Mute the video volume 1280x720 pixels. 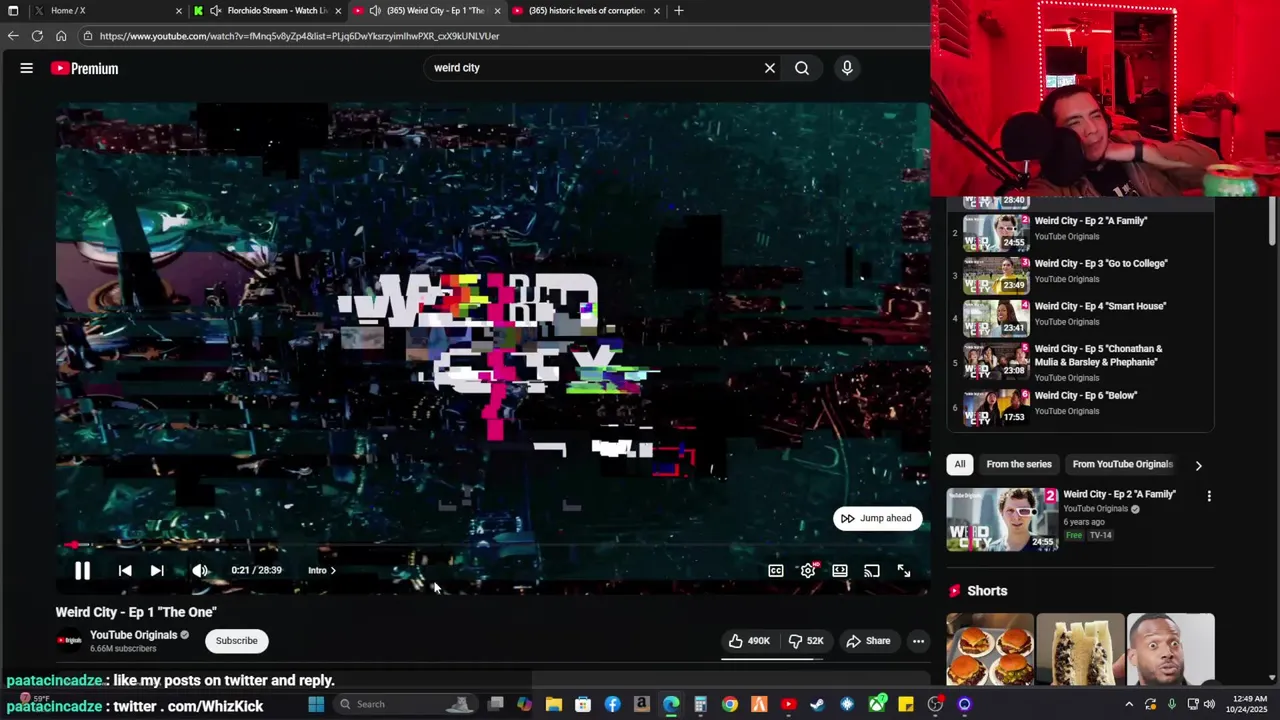point(200,570)
